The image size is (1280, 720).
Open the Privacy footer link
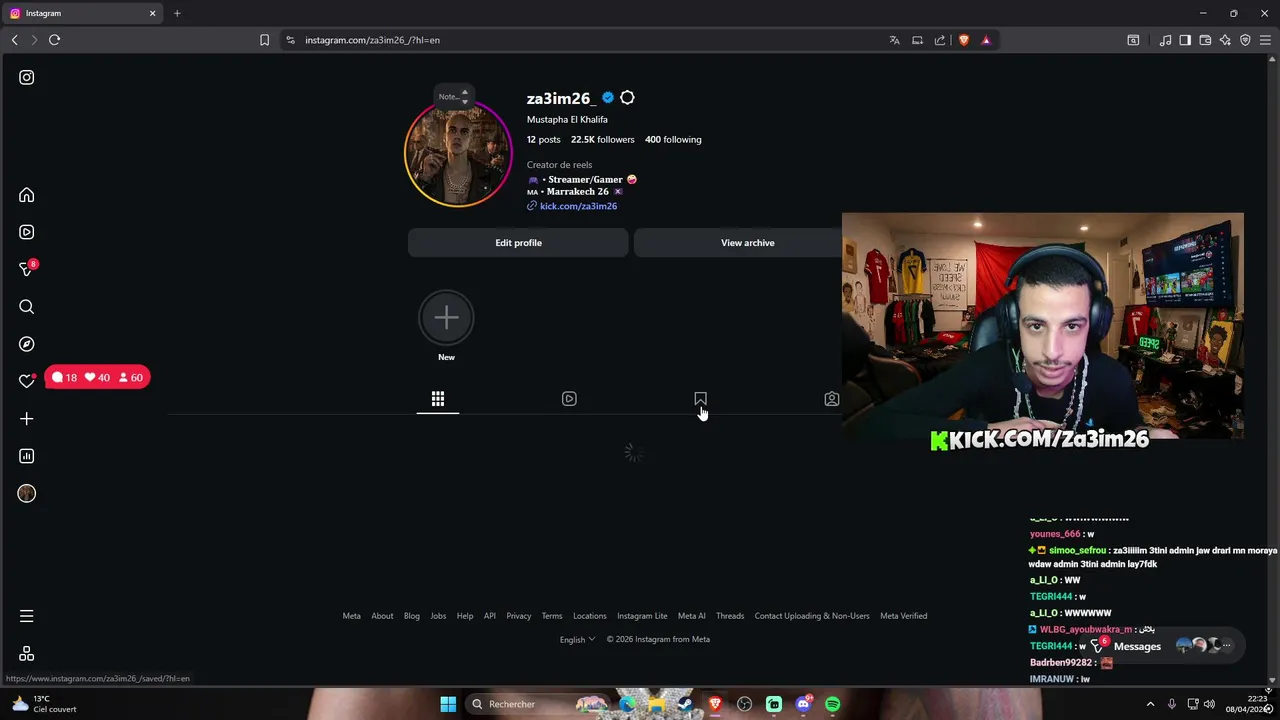518,616
